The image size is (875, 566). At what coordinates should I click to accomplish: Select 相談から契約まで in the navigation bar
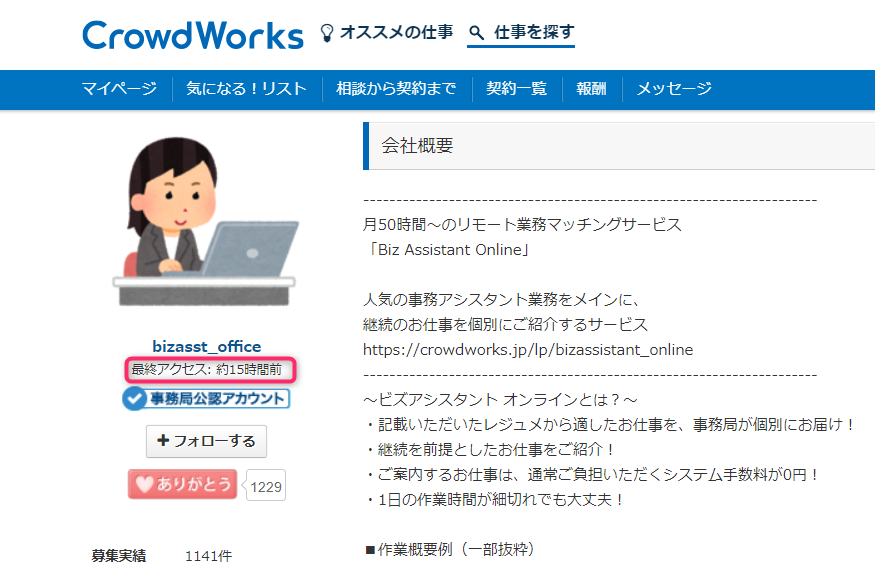tap(396, 89)
